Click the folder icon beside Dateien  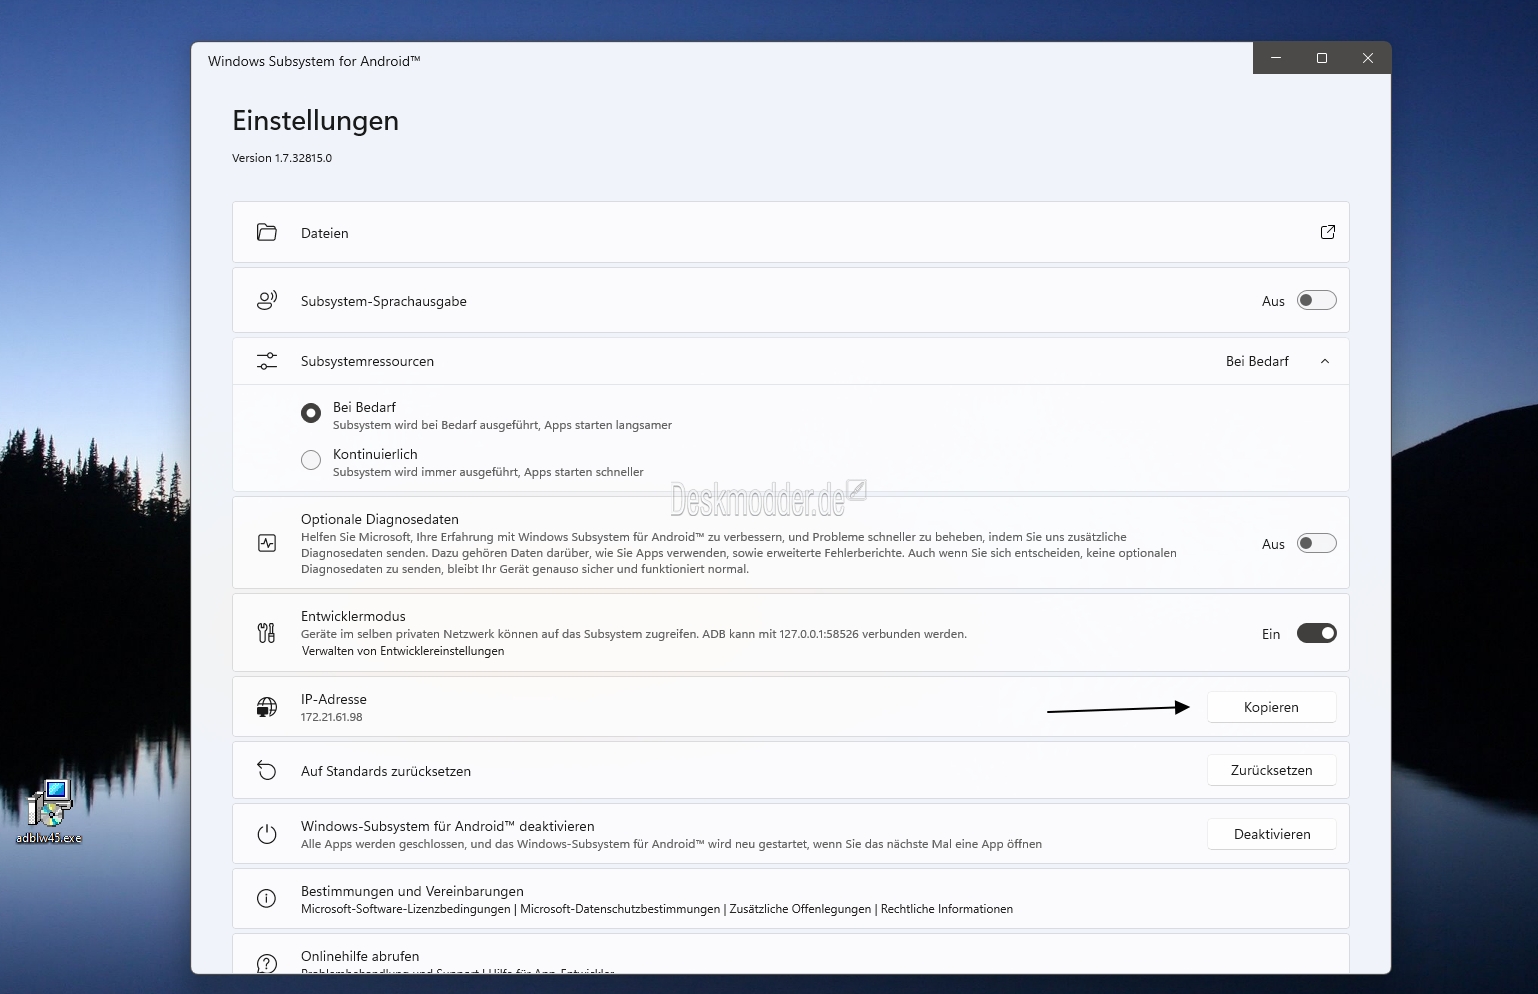pos(267,232)
